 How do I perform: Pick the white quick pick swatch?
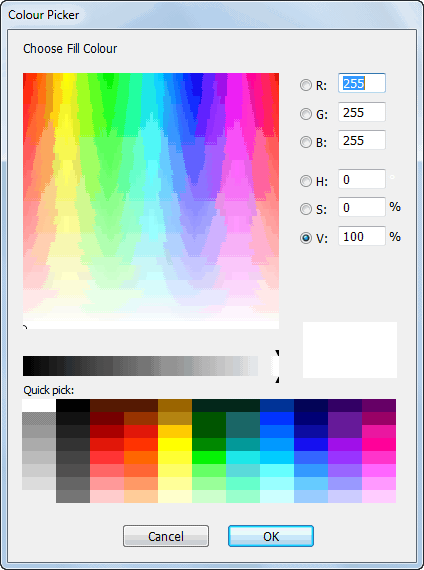(39, 406)
